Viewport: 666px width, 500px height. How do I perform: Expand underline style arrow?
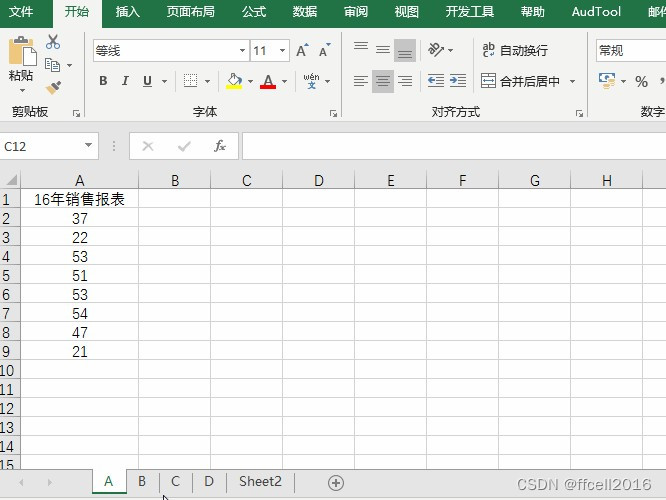(164, 81)
